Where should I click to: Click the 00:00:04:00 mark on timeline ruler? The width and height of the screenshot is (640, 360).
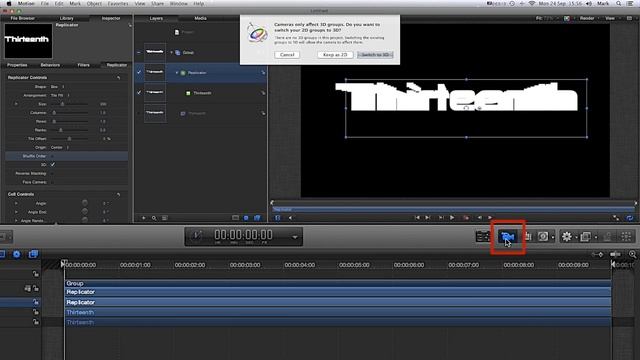point(300,265)
